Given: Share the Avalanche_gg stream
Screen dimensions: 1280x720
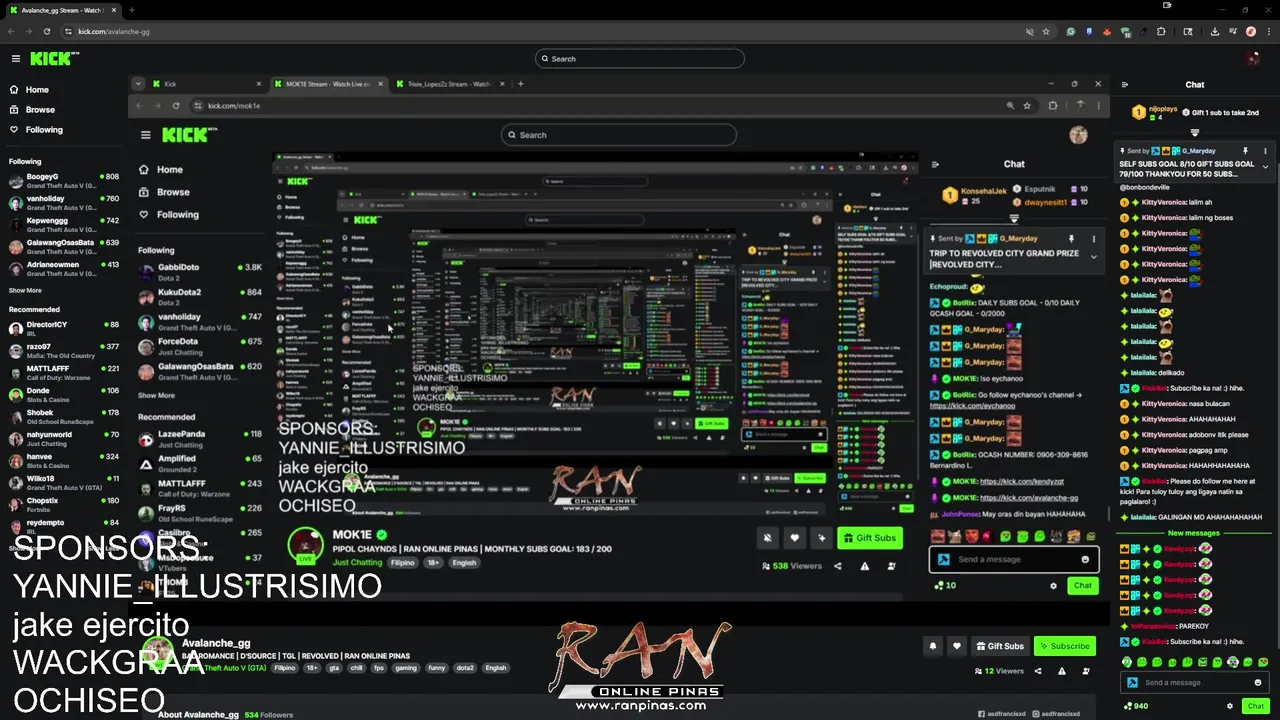Looking at the screenshot, I should coord(1038,671).
